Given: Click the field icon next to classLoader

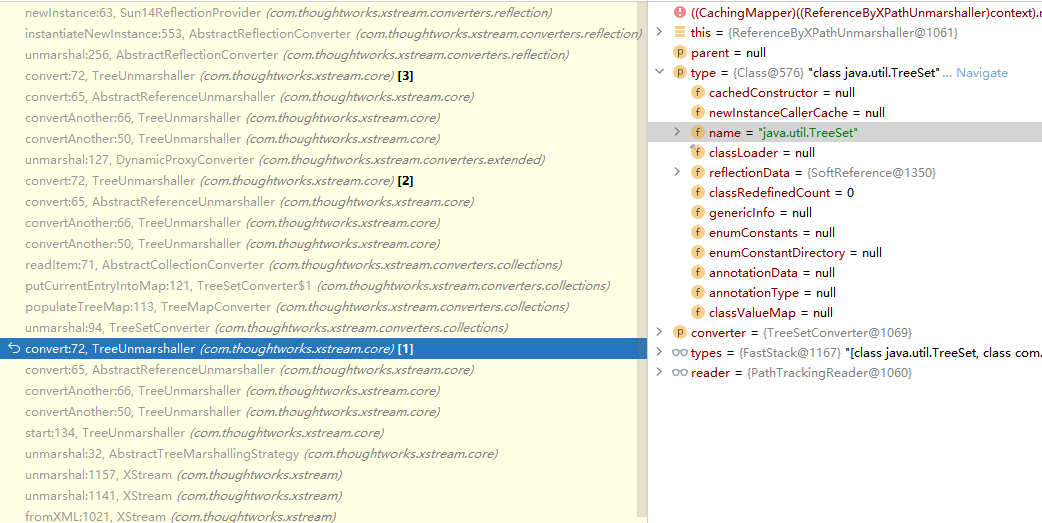Looking at the screenshot, I should (x=698, y=152).
